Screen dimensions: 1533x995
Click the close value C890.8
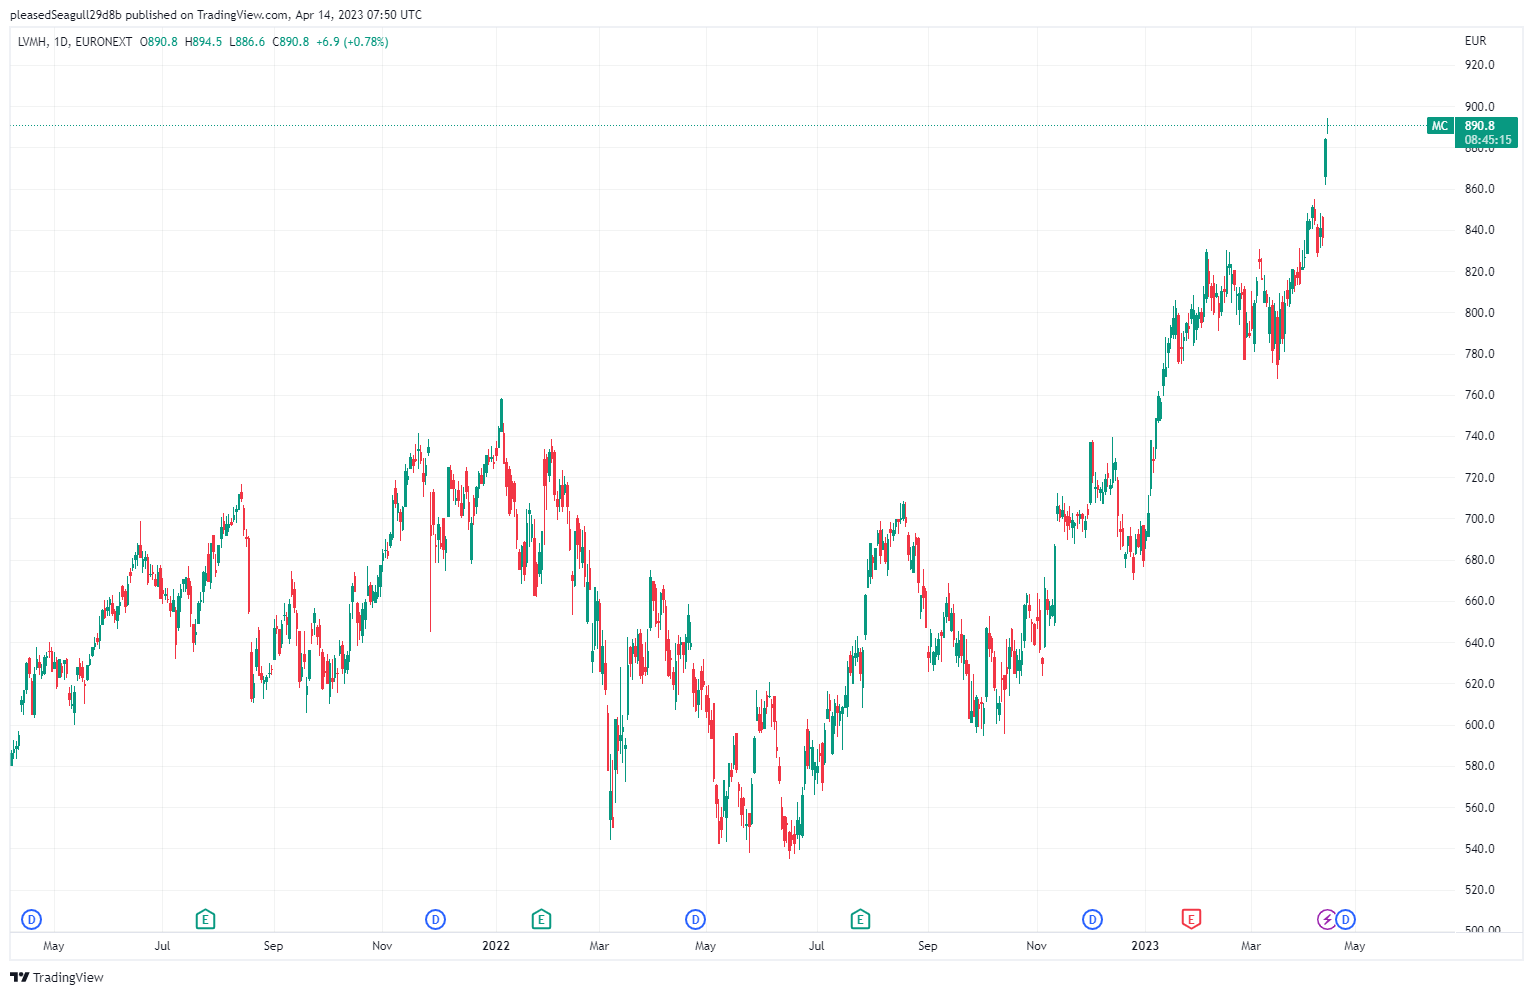coord(291,42)
